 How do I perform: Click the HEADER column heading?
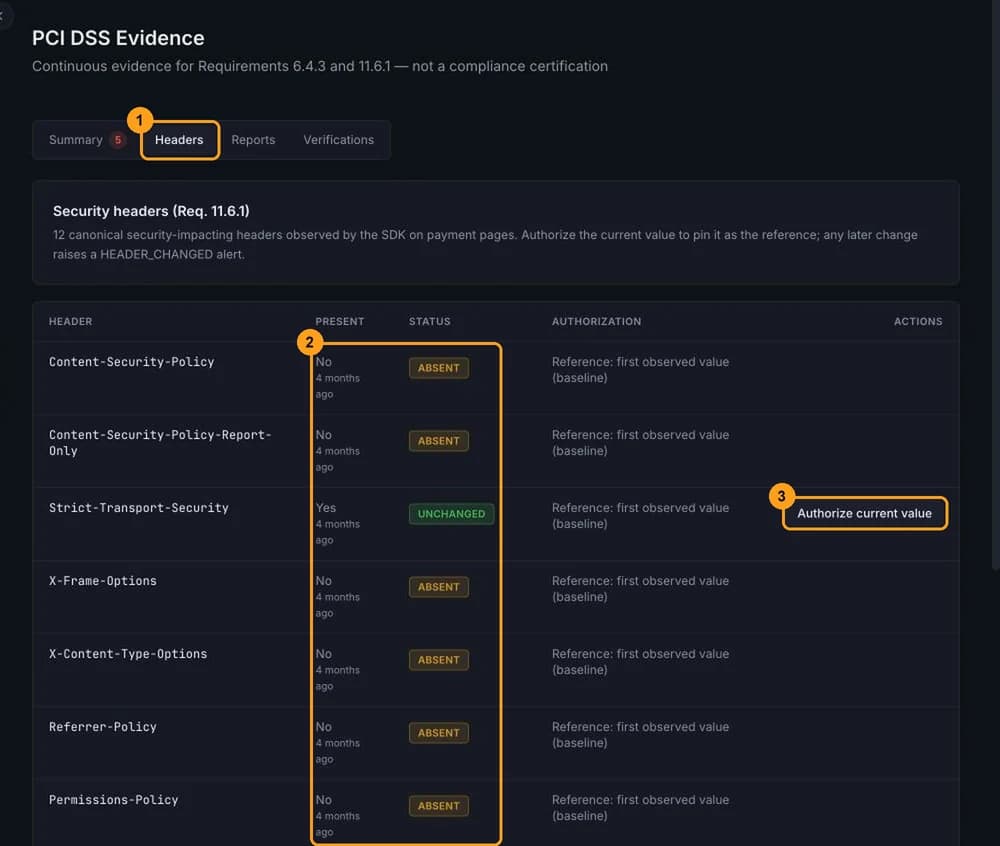coord(71,321)
